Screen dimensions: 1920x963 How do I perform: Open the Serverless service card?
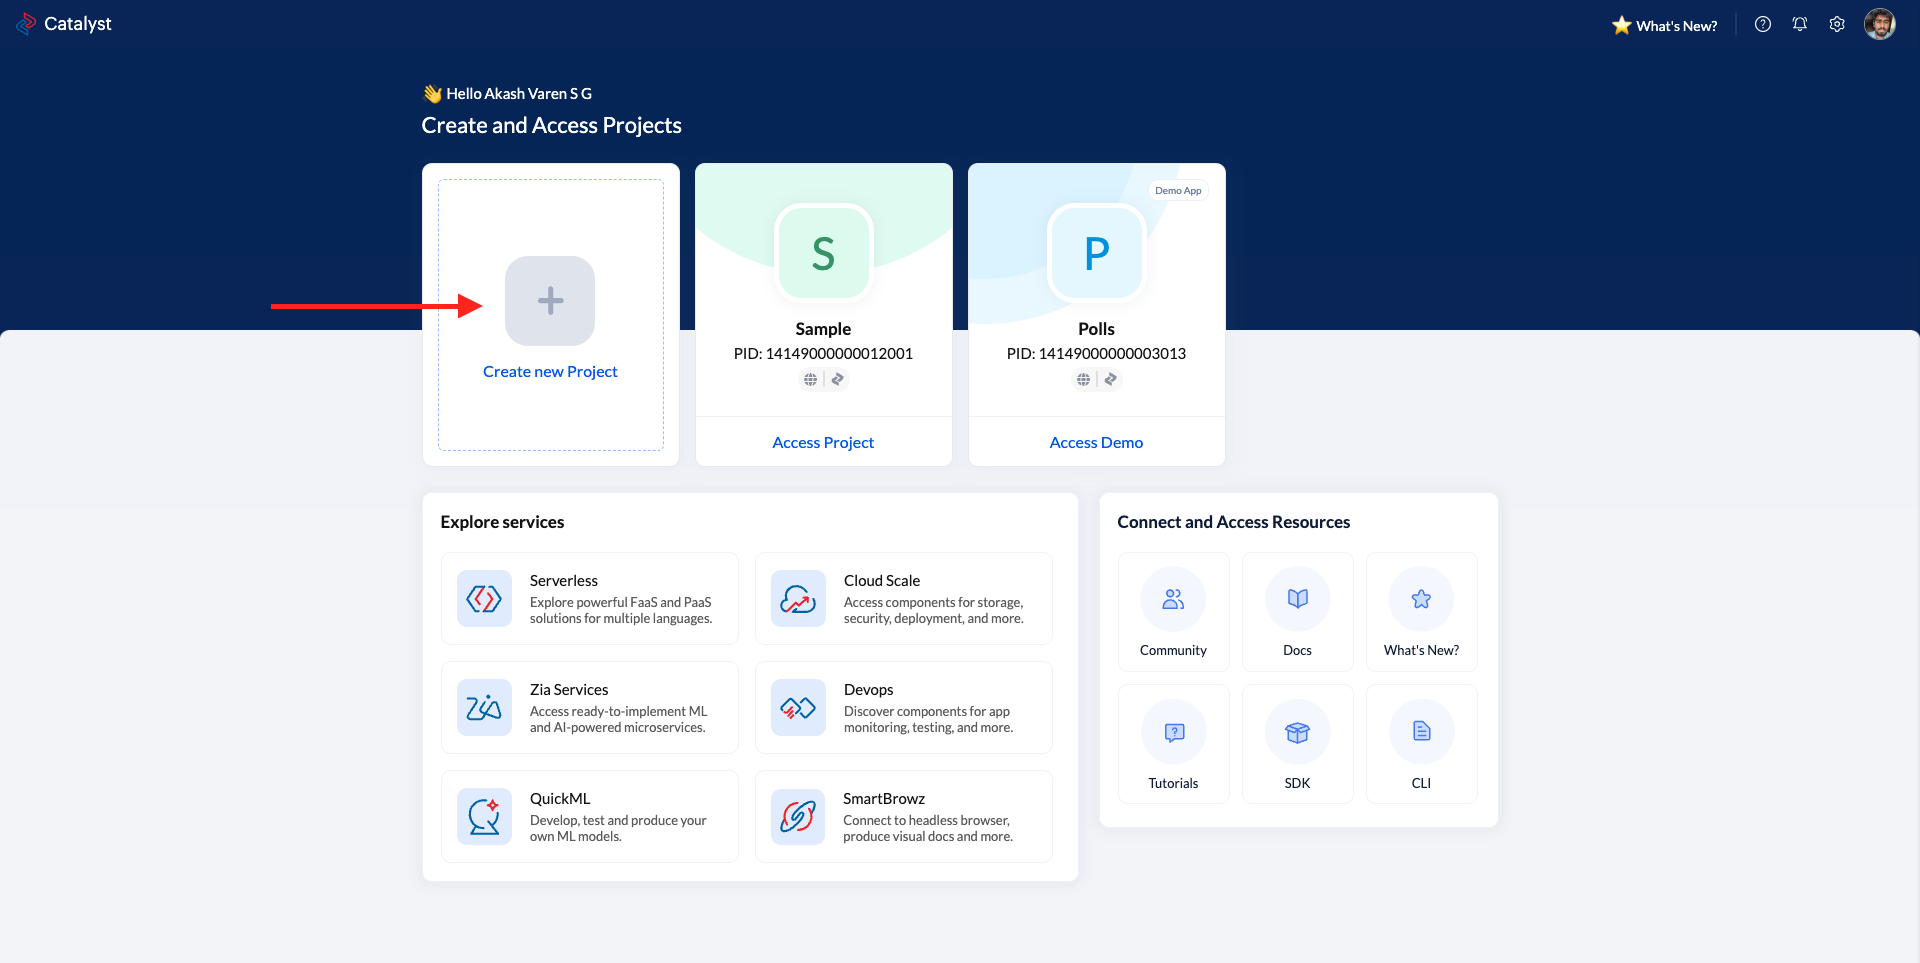[x=589, y=599]
